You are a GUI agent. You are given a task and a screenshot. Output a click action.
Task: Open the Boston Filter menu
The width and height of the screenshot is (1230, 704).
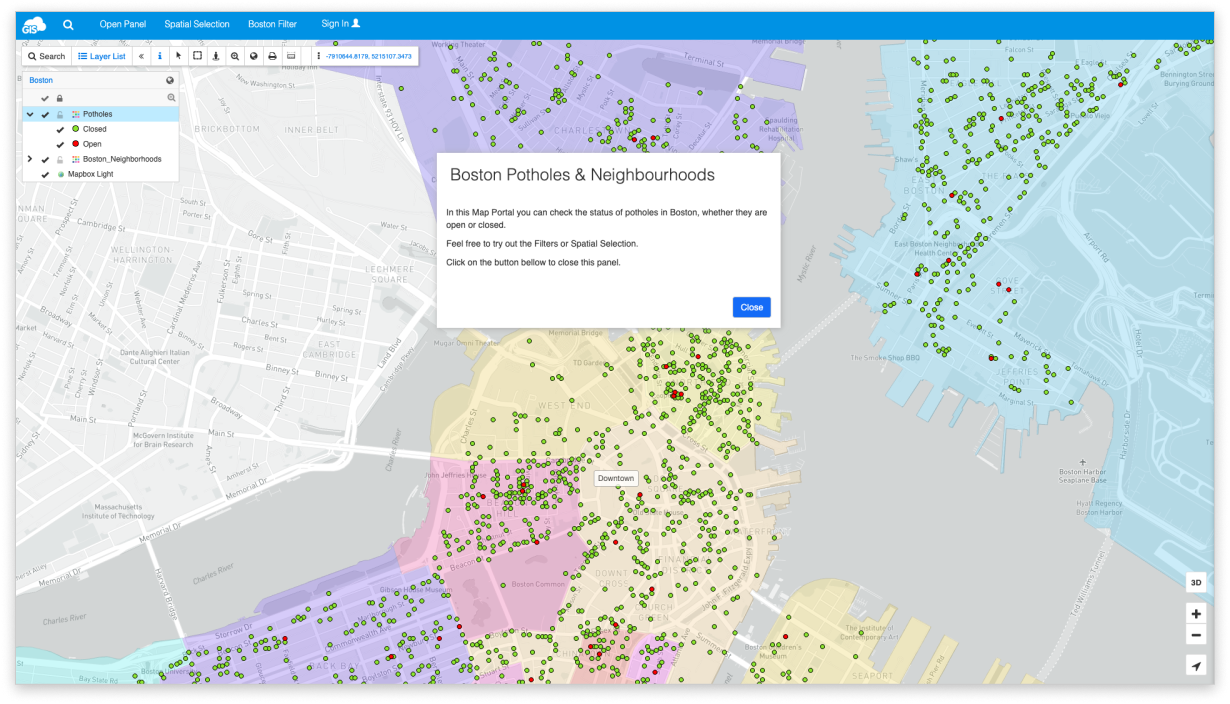pos(272,23)
